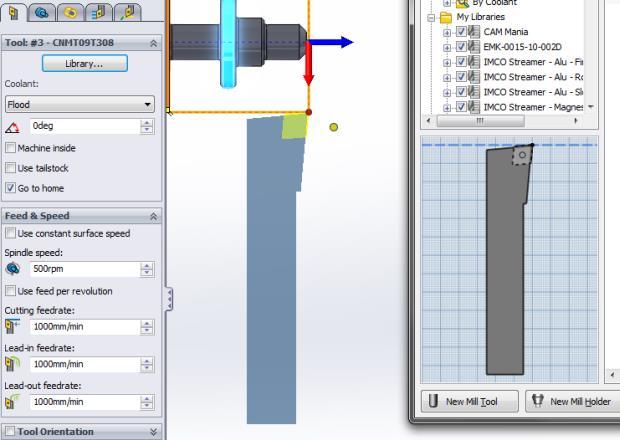Image resolution: width=620 pixels, height=440 pixels.
Task: Select My Libraries in the tree
Action: (480, 17)
